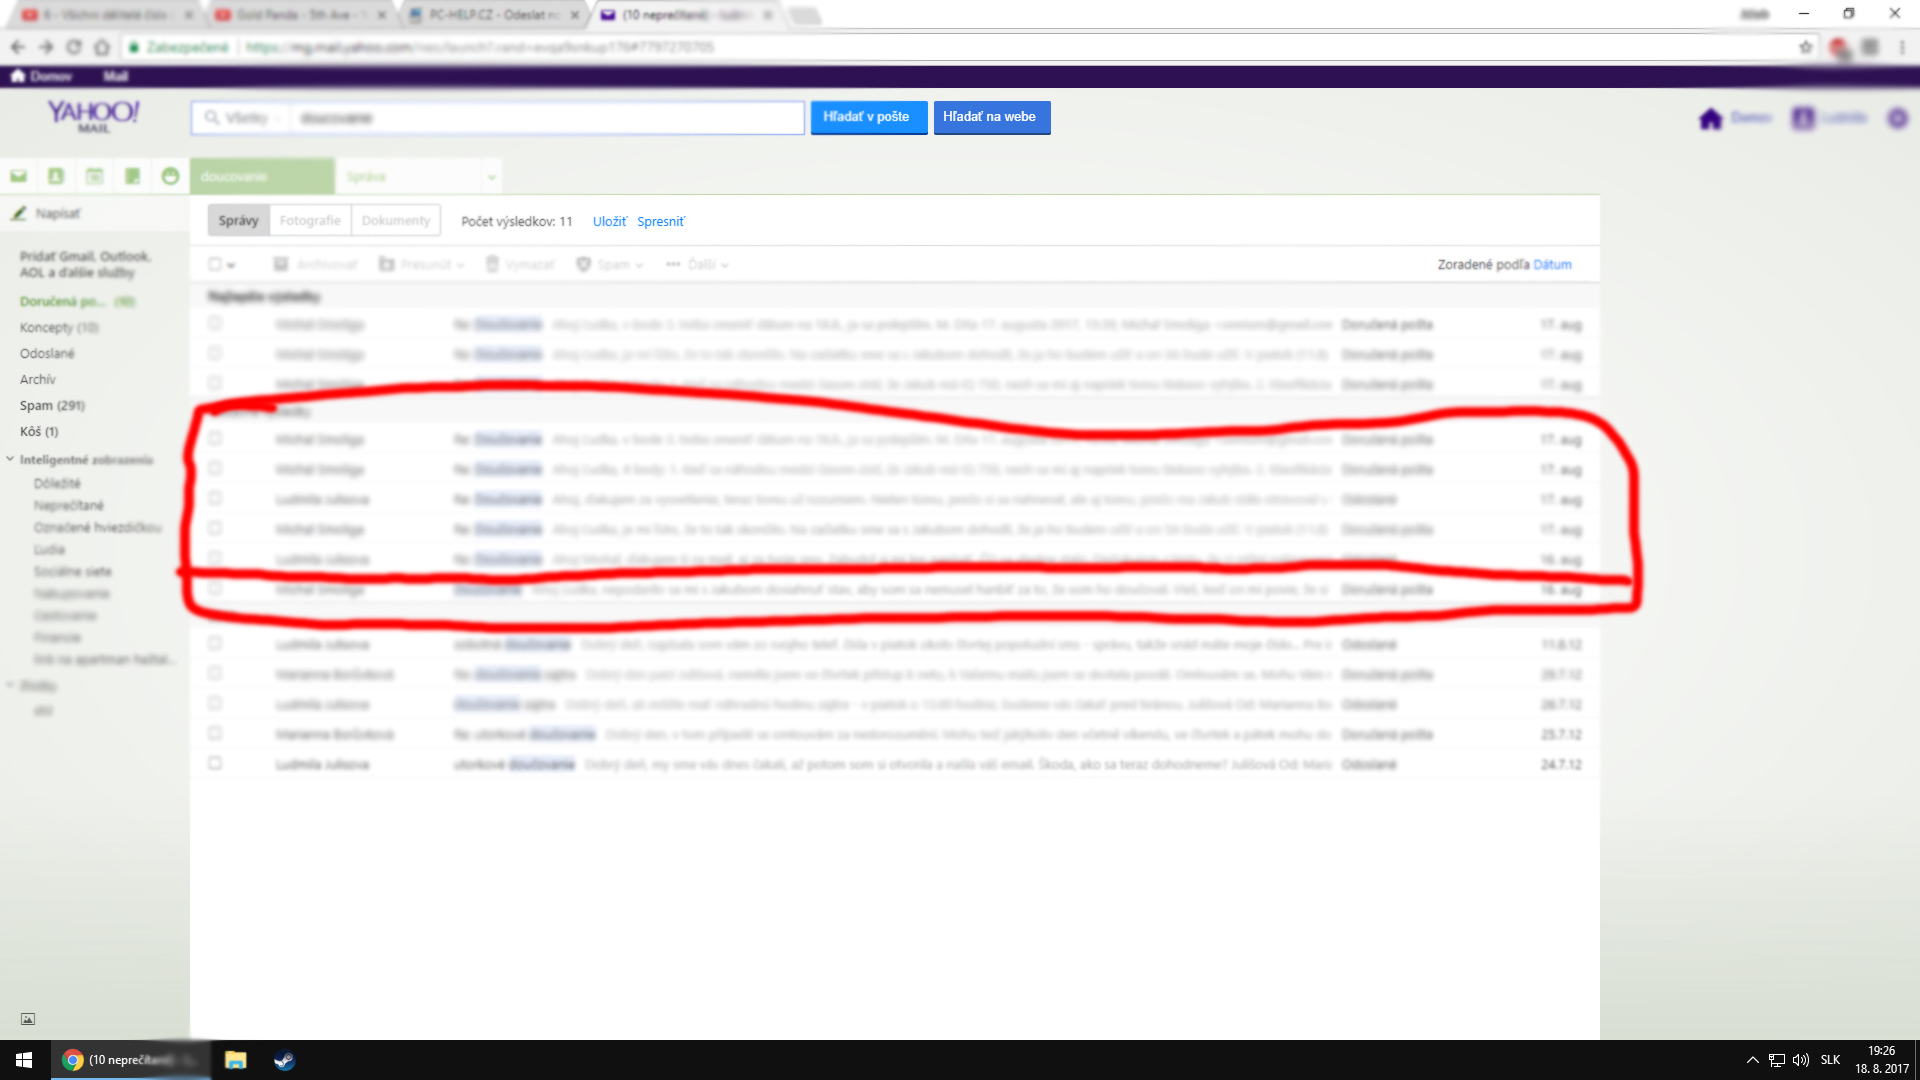Click the Uložiť link

[609, 221]
